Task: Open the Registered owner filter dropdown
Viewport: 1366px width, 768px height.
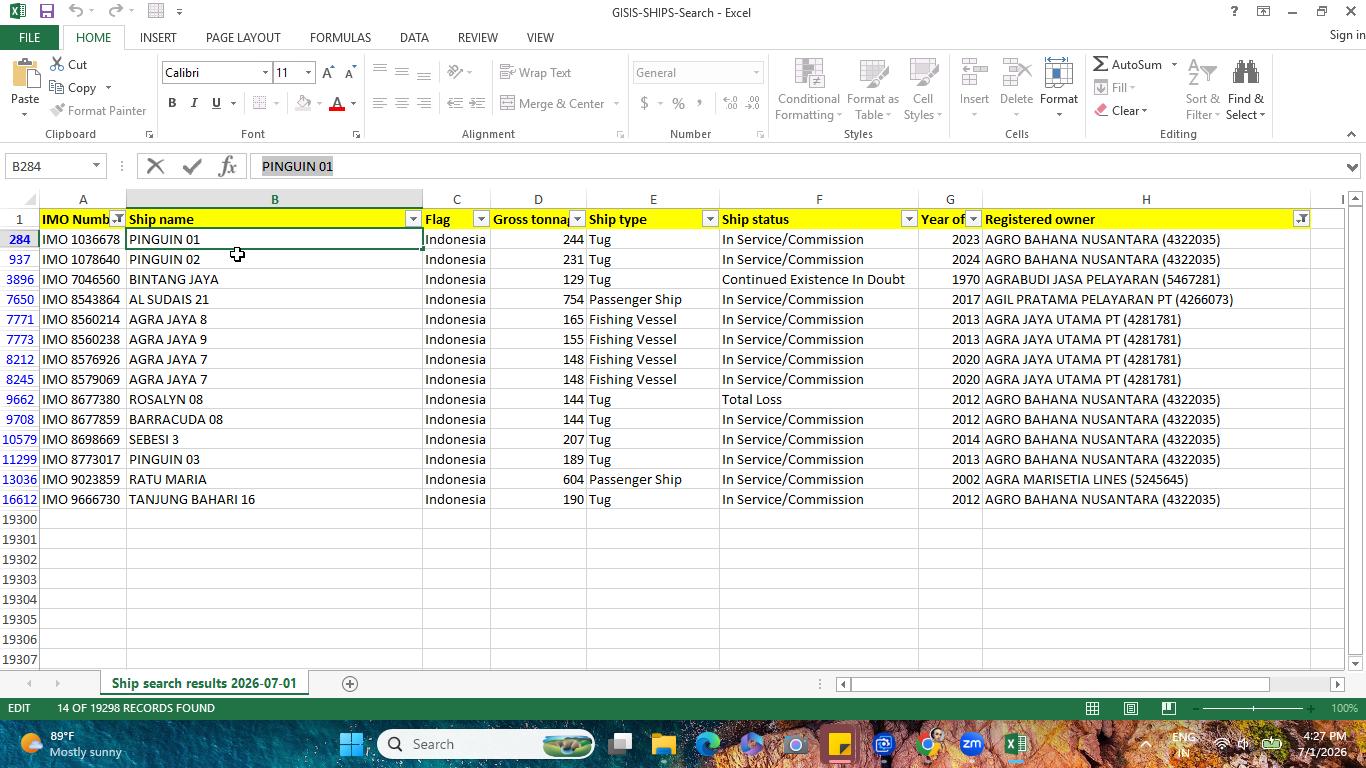Action: click(x=1301, y=219)
